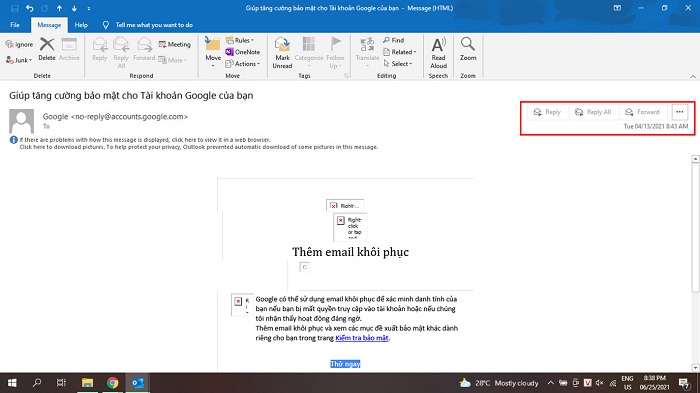Click Reply All in the ribbon
This screenshot has width=700, height=393.
coord(121,52)
